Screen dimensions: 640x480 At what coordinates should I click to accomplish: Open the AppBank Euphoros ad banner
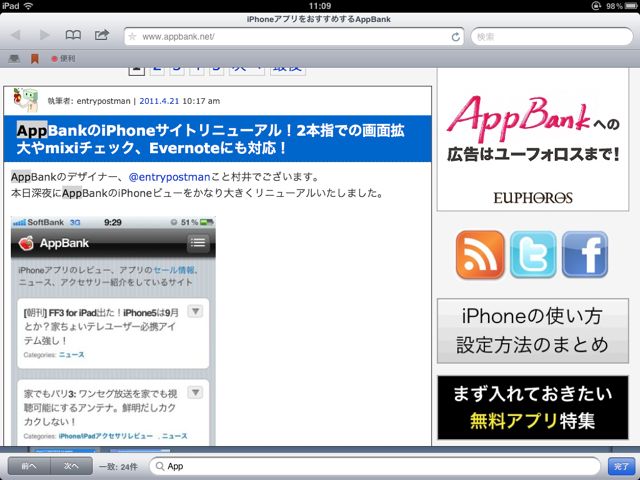pyautogui.click(x=533, y=140)
